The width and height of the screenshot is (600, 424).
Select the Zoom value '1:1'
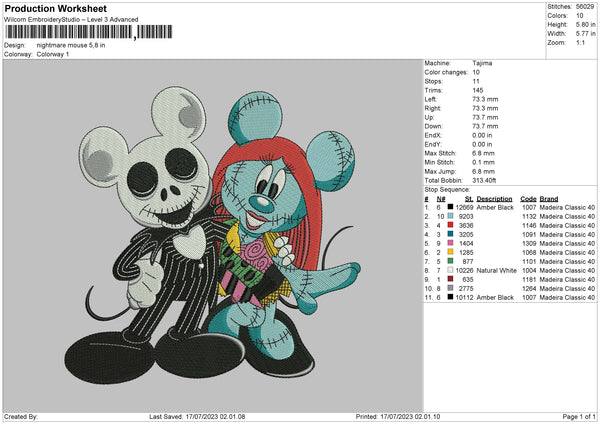(x=580, y=43)
